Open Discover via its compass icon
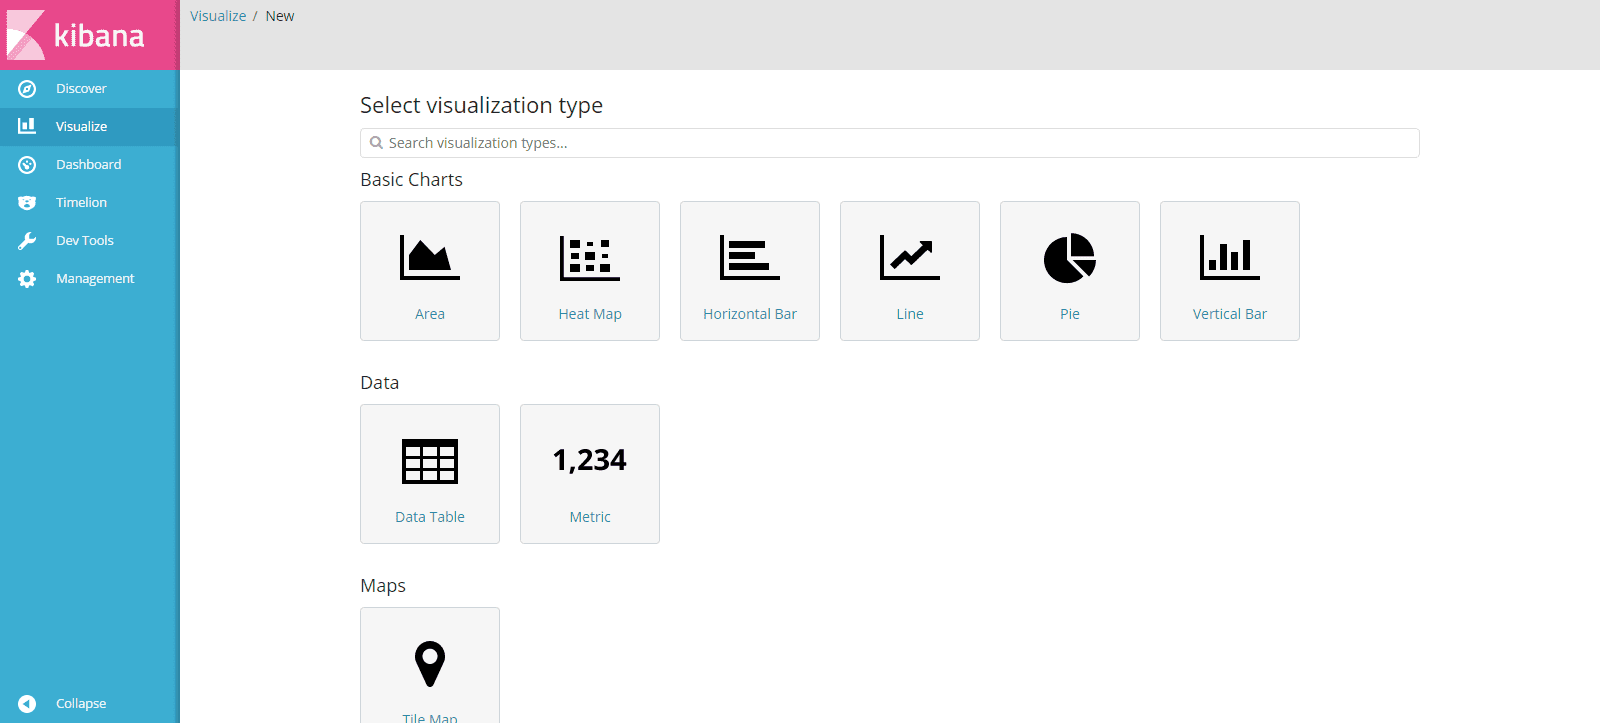 pos(27,89)
